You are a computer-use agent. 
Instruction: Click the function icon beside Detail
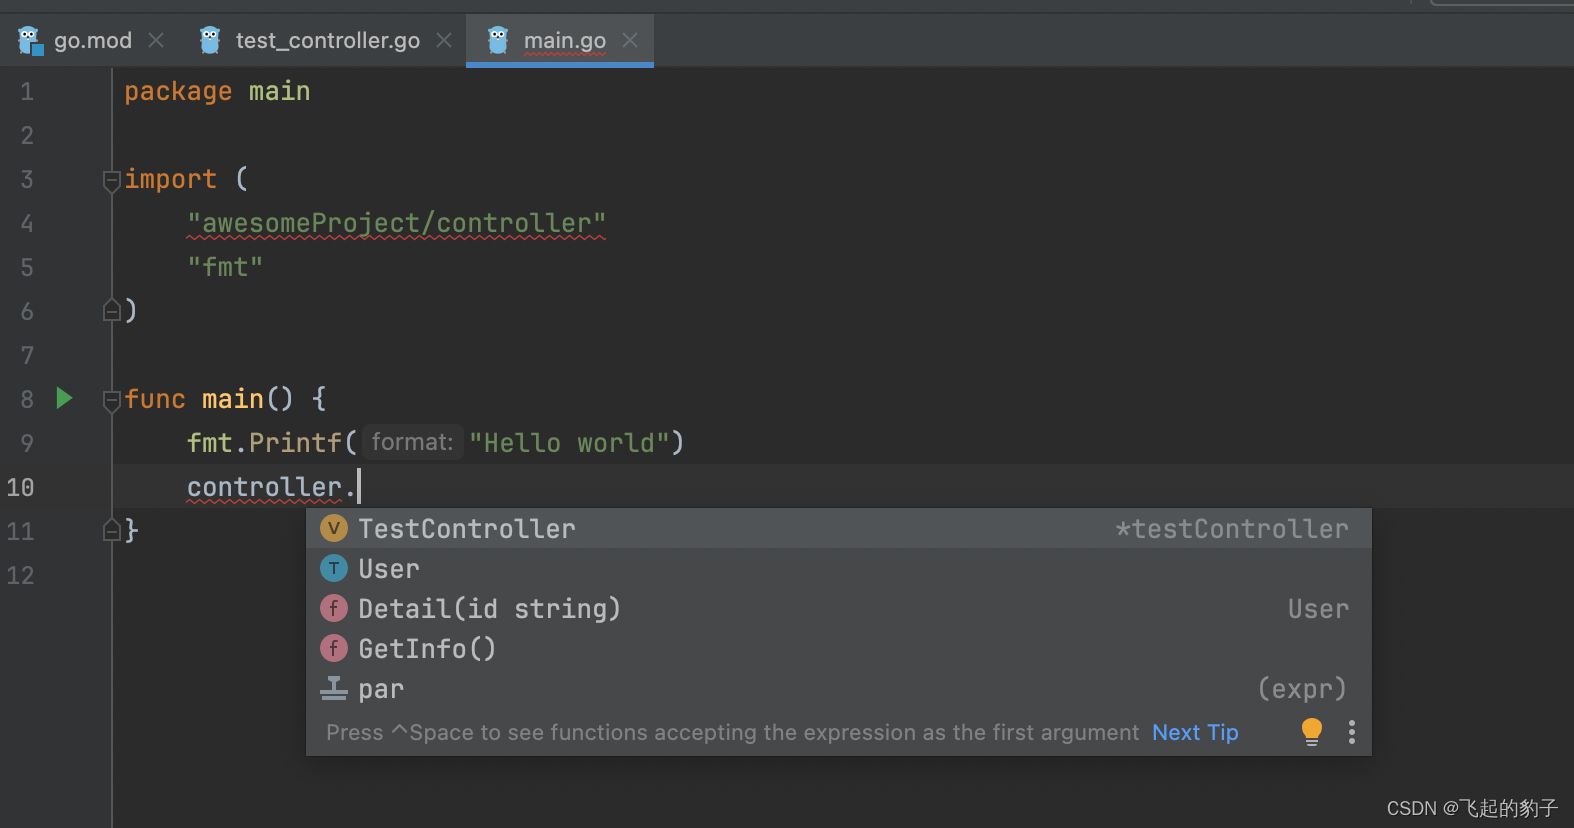(x=334, y=608)
